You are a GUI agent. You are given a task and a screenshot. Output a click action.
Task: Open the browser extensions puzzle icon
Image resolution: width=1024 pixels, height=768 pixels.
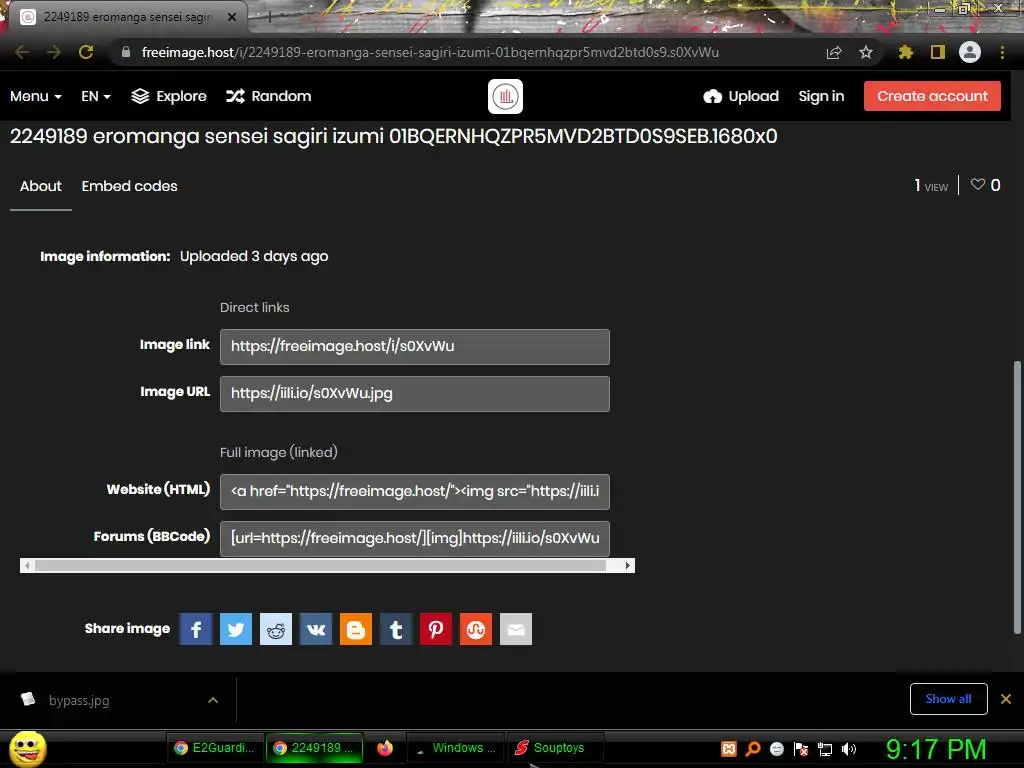click(905, 52)
